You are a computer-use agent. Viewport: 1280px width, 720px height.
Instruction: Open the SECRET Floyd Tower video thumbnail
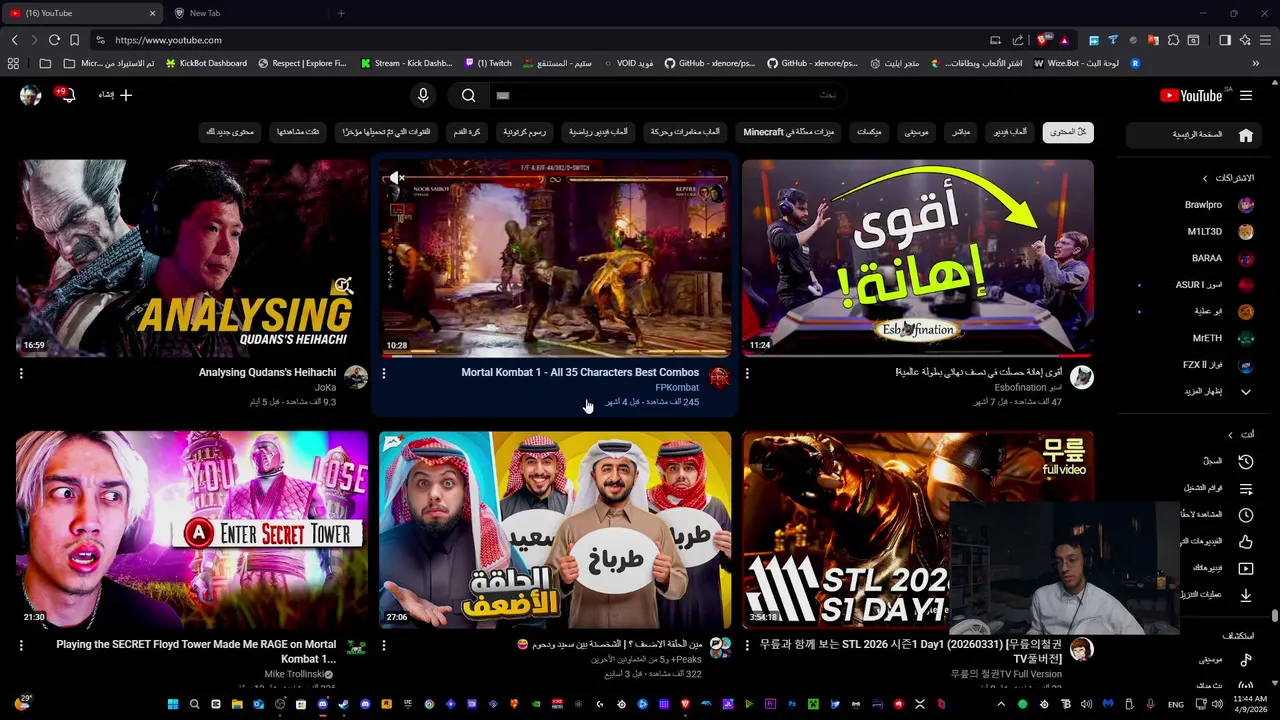click(192, 530)
